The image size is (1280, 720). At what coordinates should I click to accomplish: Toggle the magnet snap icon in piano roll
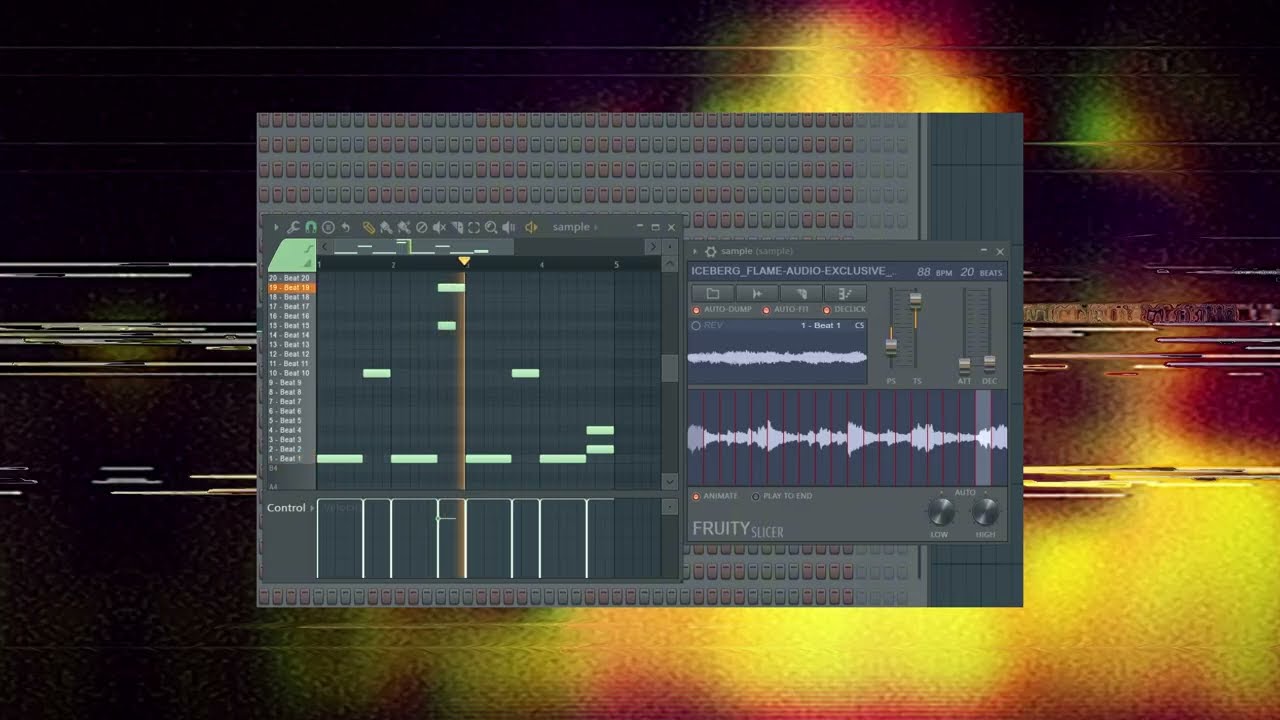pyautogui.click(x=311, y=228)
